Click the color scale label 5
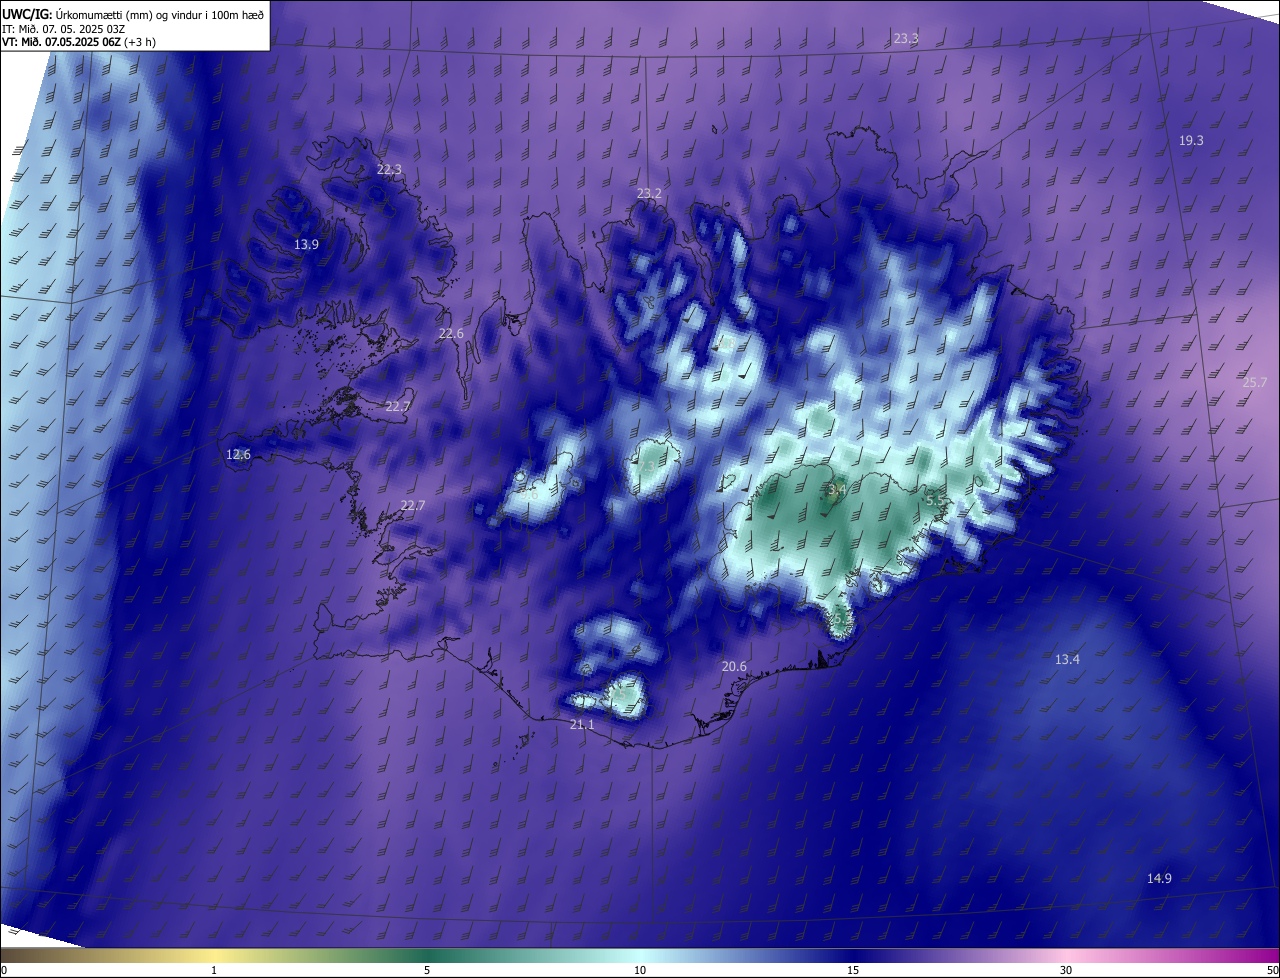The width and height of the screenshot is (1280, 978). tap(427, 970)
